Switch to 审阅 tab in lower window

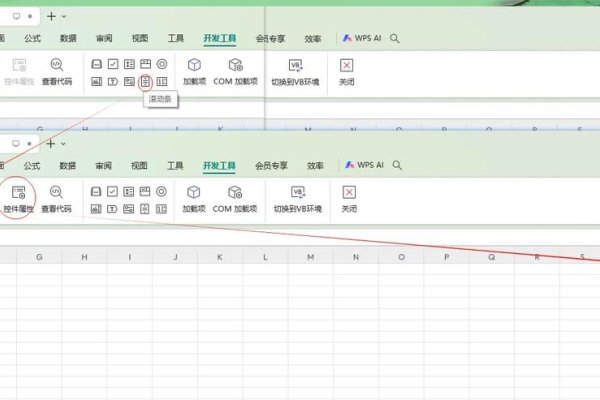tap(103, 166)
